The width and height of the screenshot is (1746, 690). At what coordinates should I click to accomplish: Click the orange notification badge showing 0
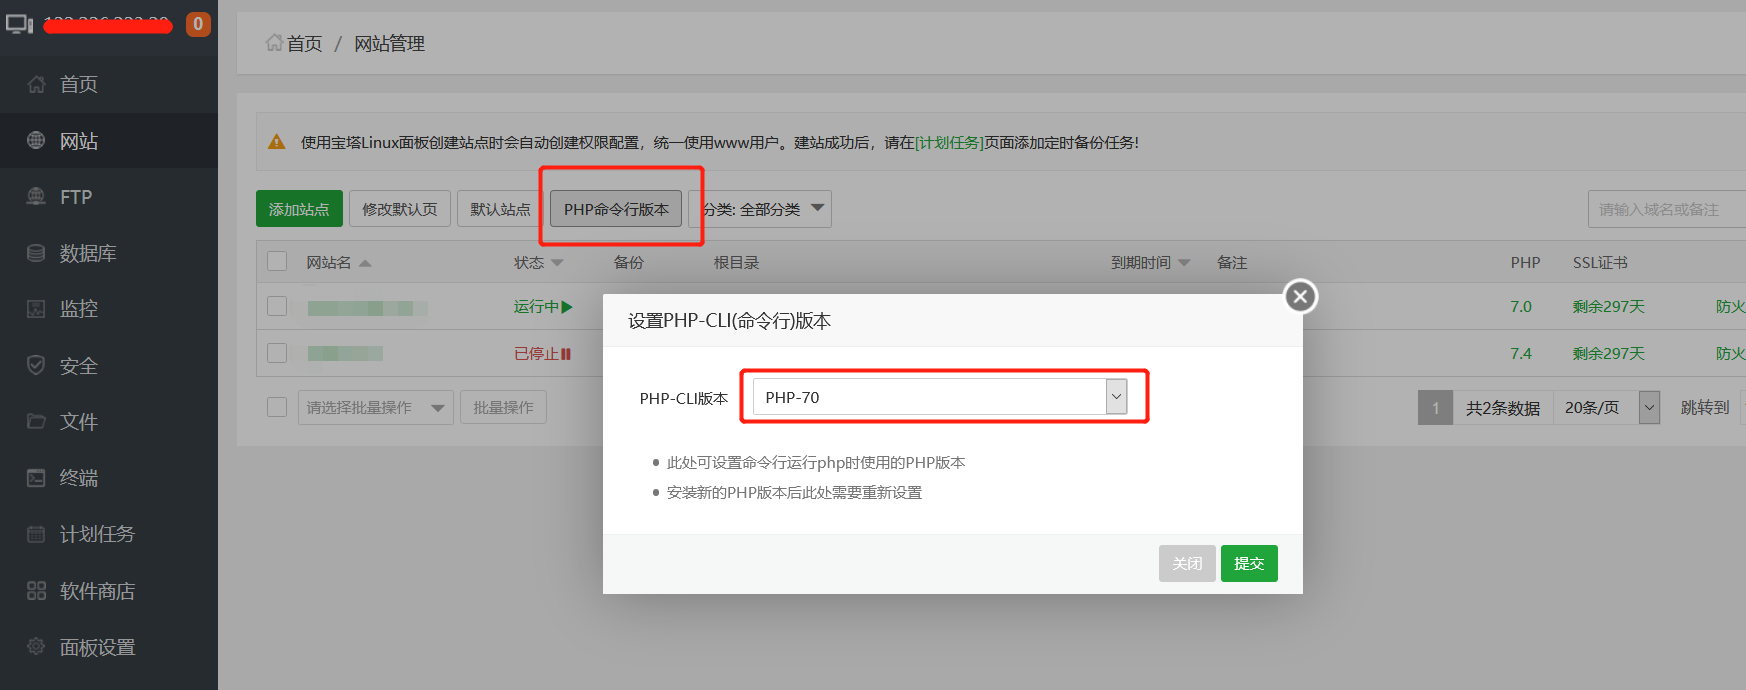coord(198,24)
